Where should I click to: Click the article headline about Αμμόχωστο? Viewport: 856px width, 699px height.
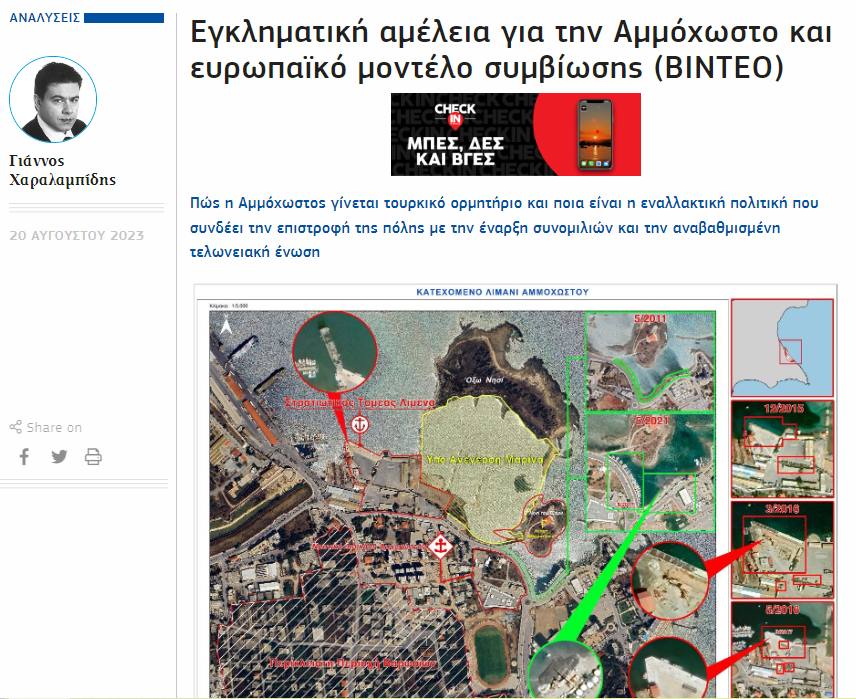[511, 50]
